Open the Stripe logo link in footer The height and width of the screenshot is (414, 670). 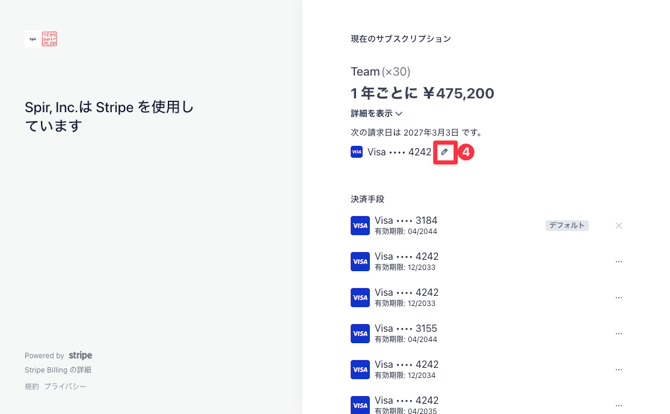click(80, 355)
